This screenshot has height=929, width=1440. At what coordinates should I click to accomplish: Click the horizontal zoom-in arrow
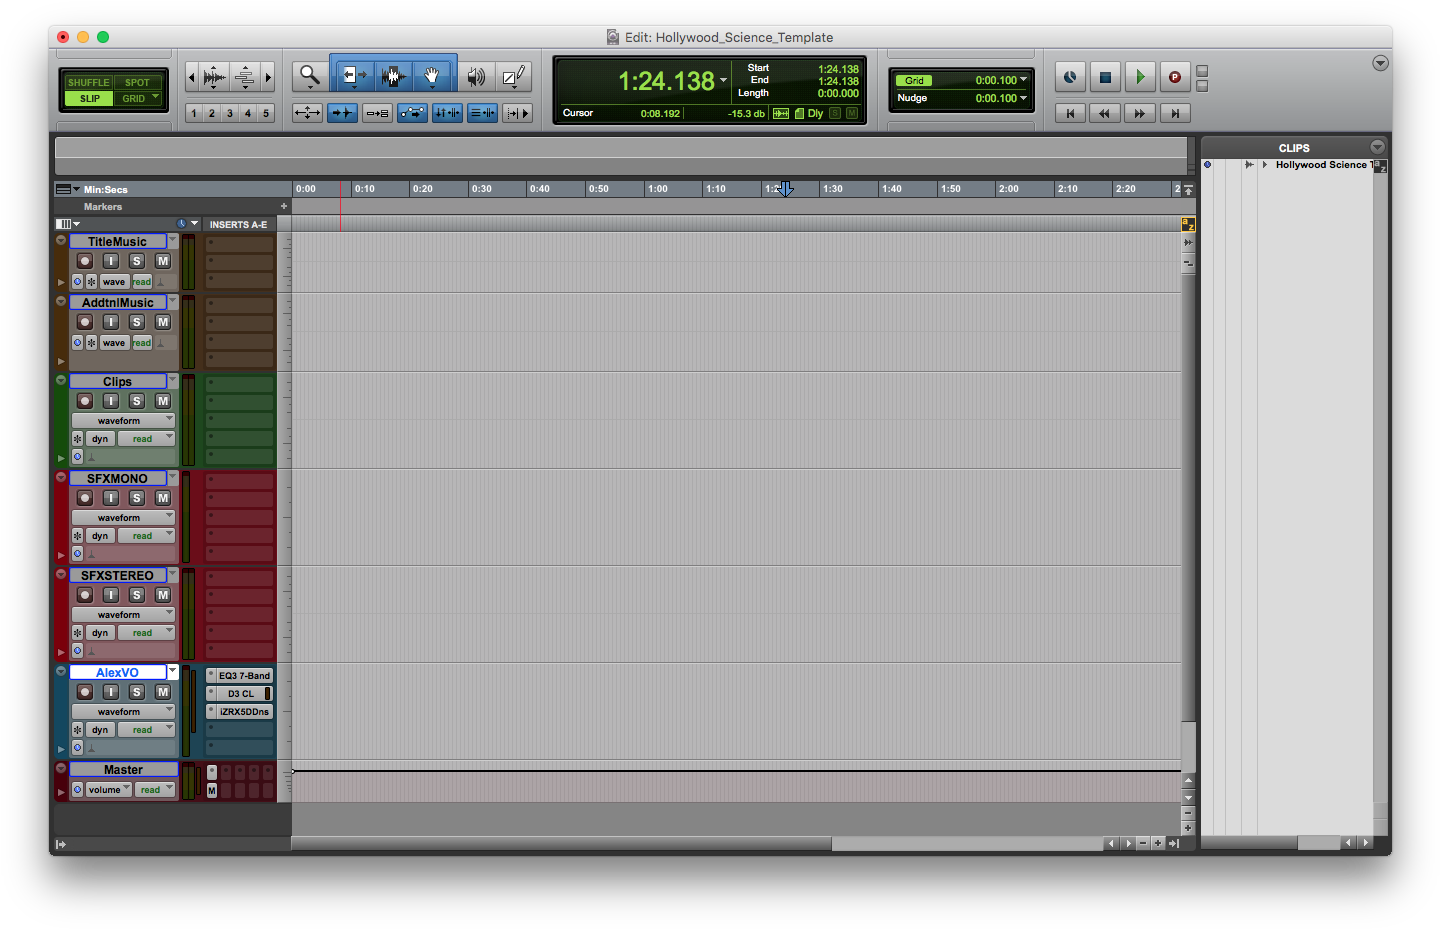[x=268, y=77]
